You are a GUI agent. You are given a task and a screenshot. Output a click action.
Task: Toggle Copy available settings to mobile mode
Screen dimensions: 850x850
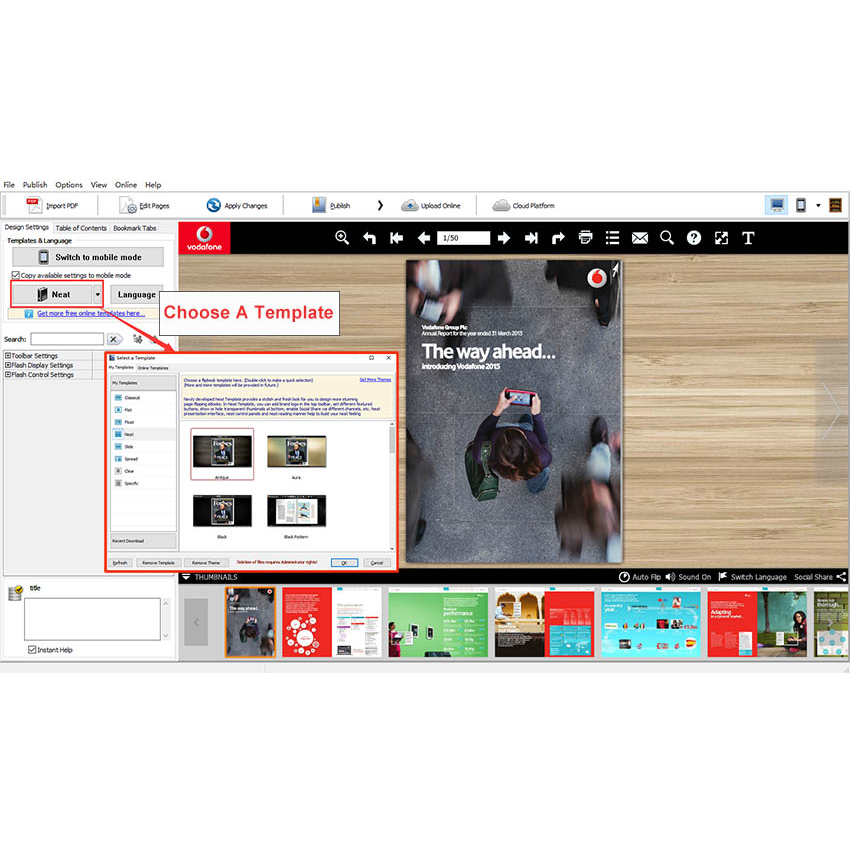pyautogui.click(x=15, y=275)
